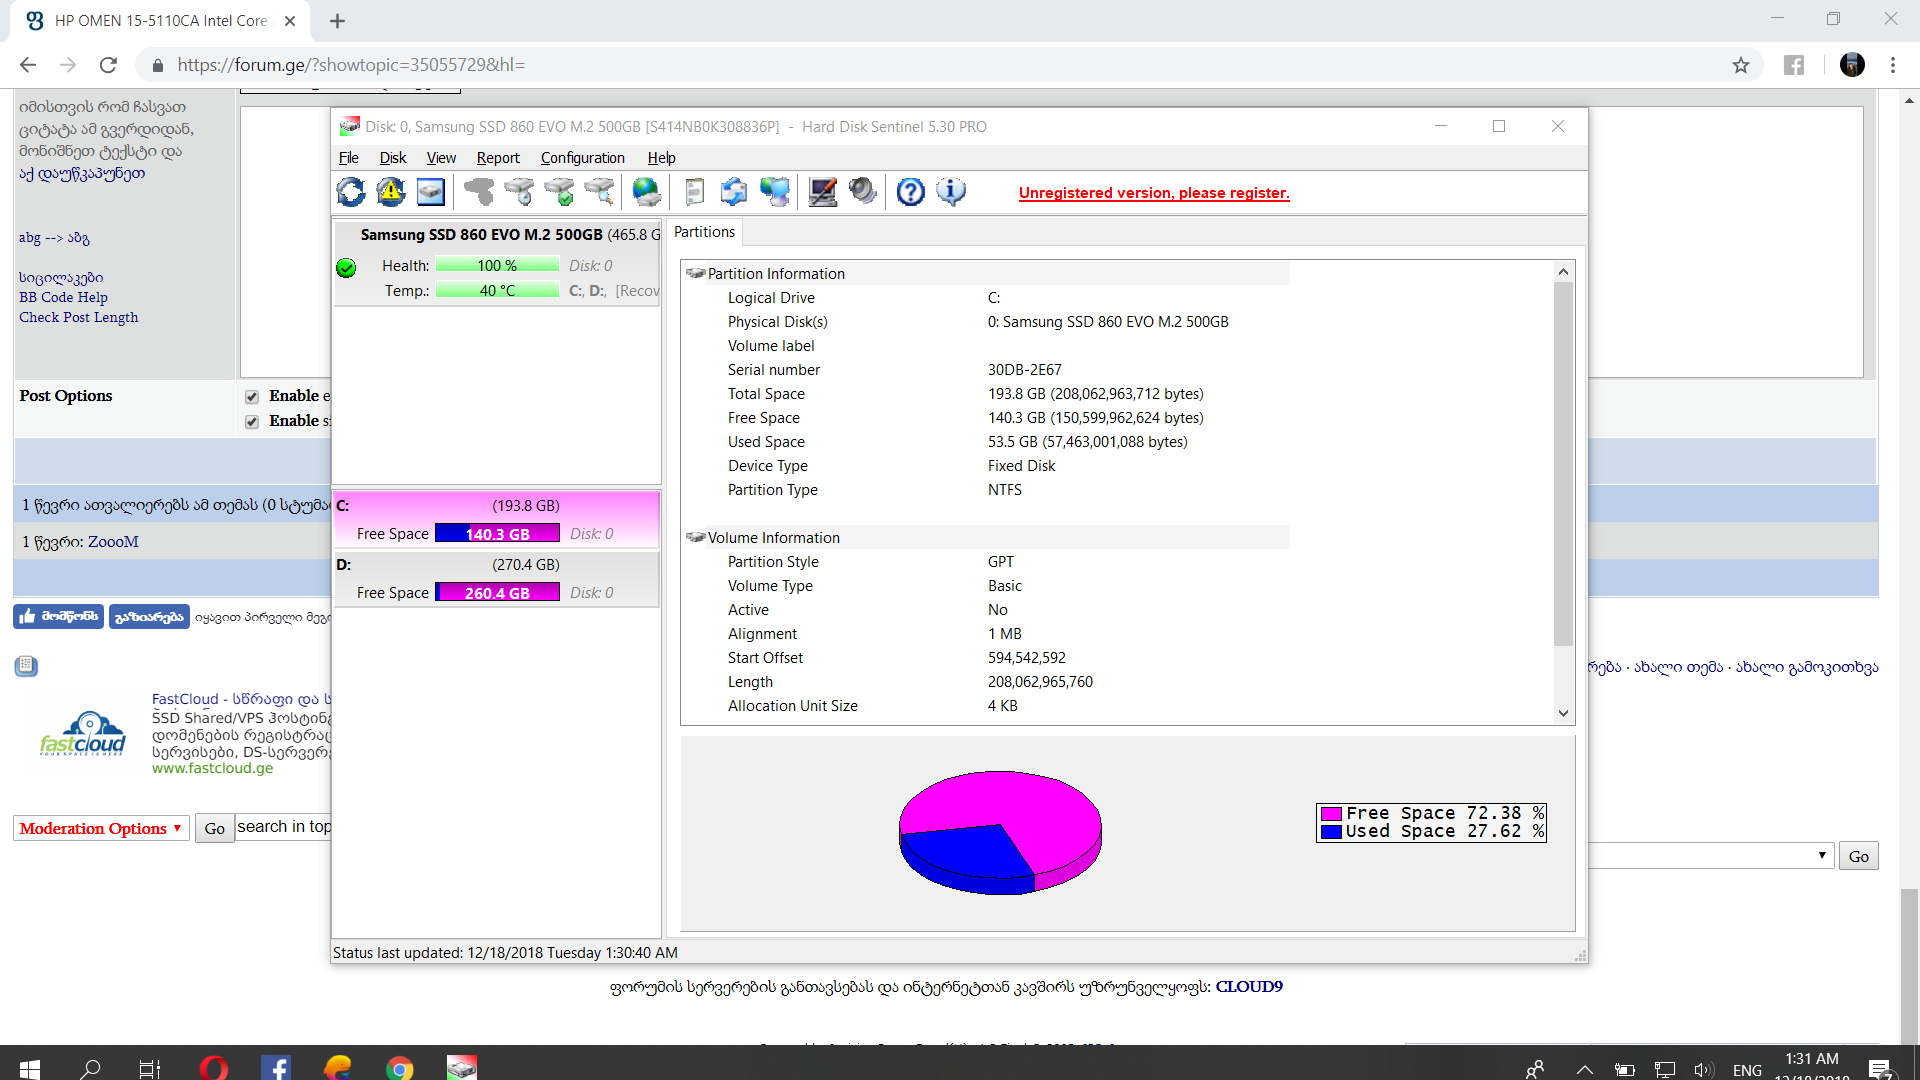Viewport: 1920px width, 1080px height.
Task: Select the D: partition free space bar
Action: pyautogui.click(x=497, y=593)
